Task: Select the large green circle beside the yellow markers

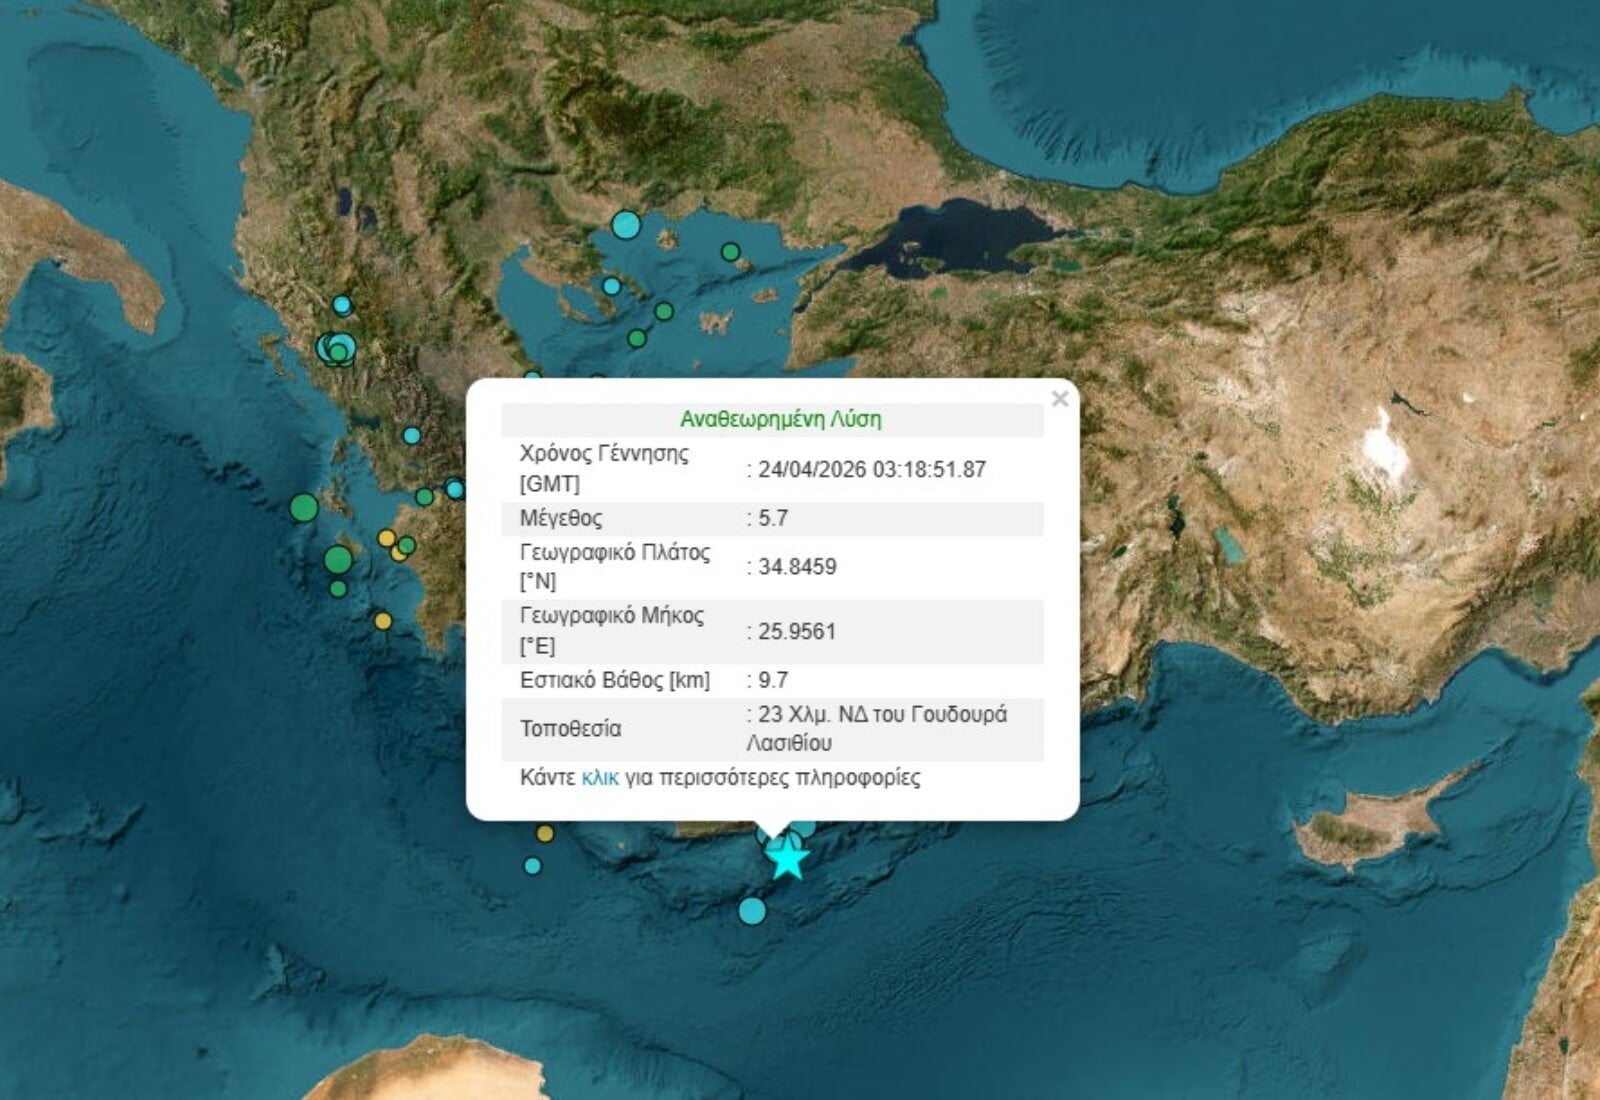Action: (x=338, y=559)
